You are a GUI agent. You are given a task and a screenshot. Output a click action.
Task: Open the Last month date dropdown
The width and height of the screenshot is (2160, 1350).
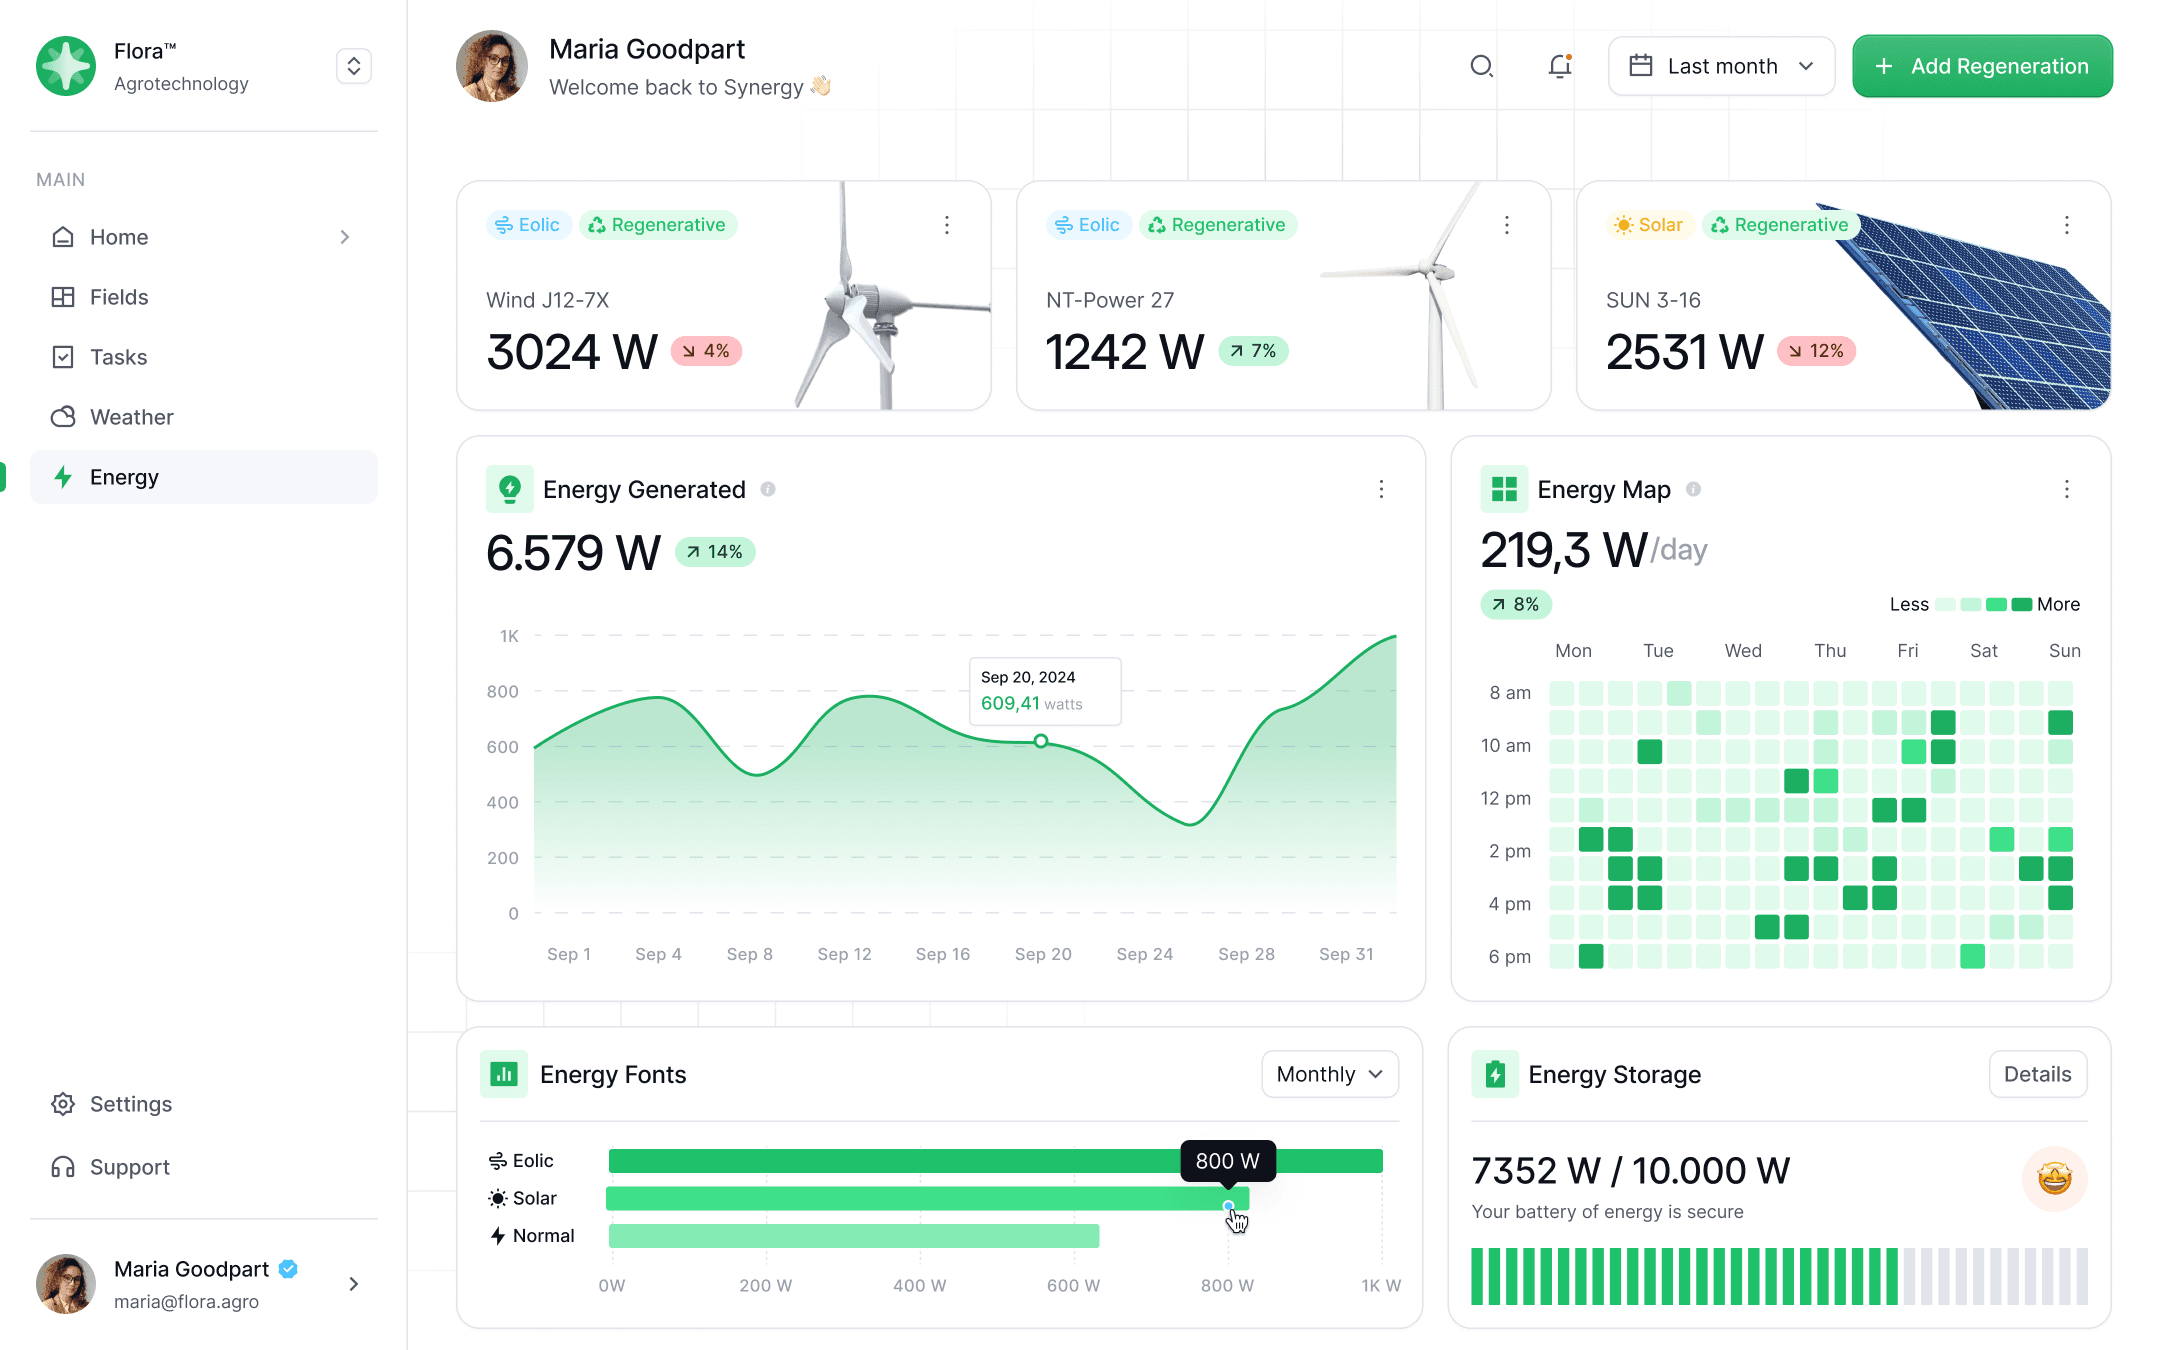1721,66
